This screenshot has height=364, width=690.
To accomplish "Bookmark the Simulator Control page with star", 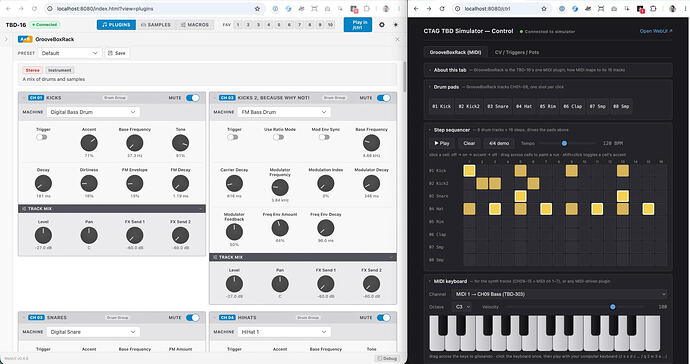I will click(x=544, y=8).
